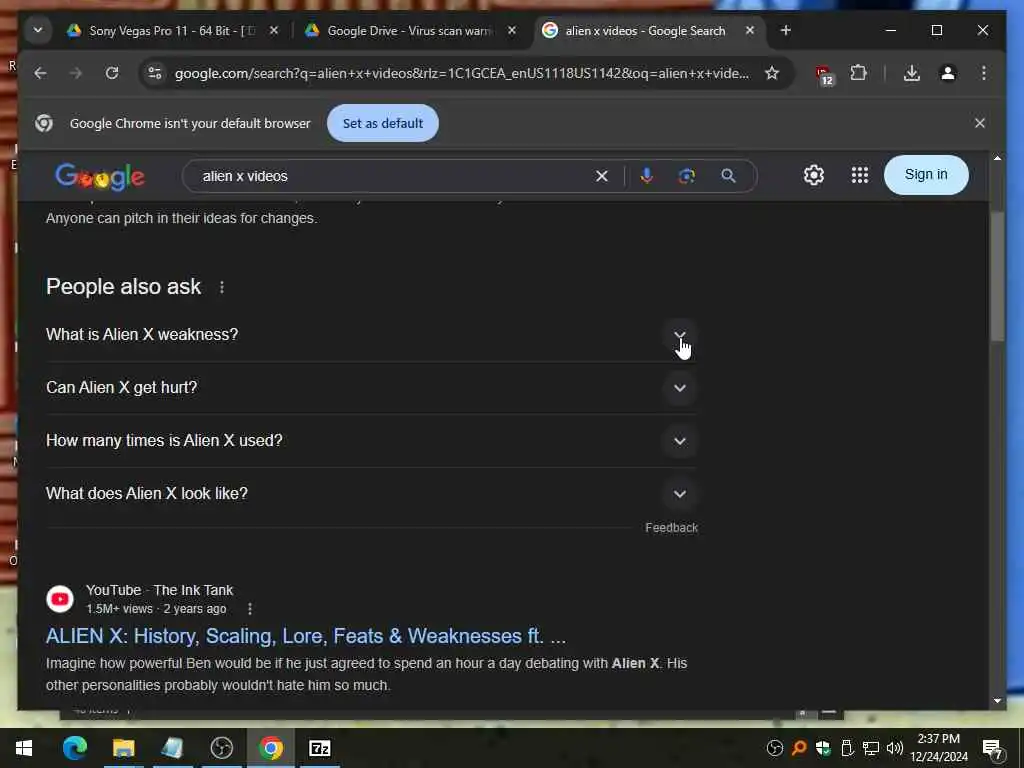Click the address bar URL
This screenshot has height=768, width=1024.
(x=461, y=73)
